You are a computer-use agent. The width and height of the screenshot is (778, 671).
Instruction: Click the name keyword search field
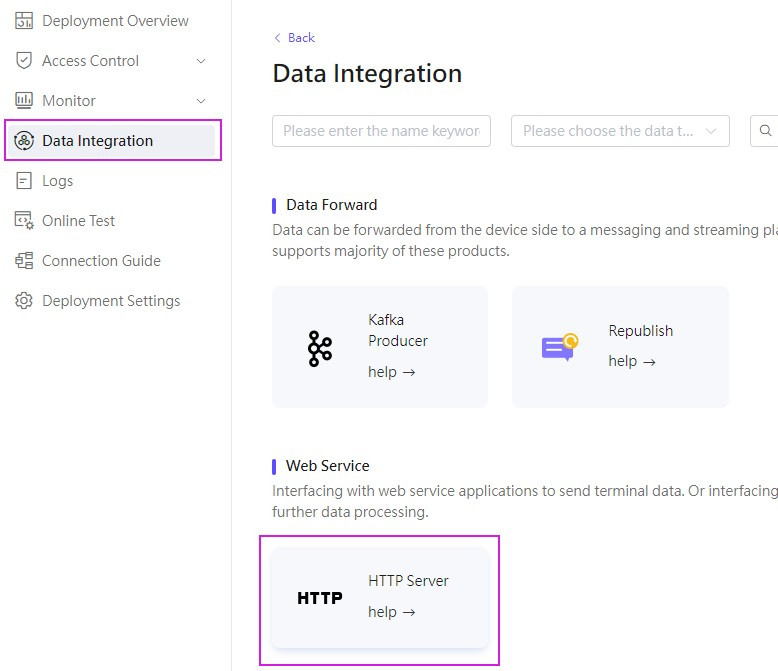point(381,131)
